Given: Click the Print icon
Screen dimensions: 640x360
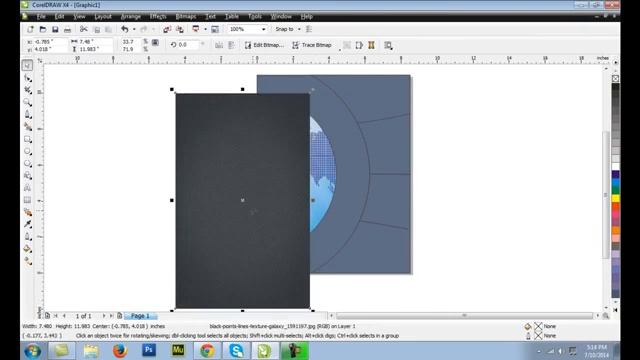Looking at the screenshot, I should click(x=67, y=29).
